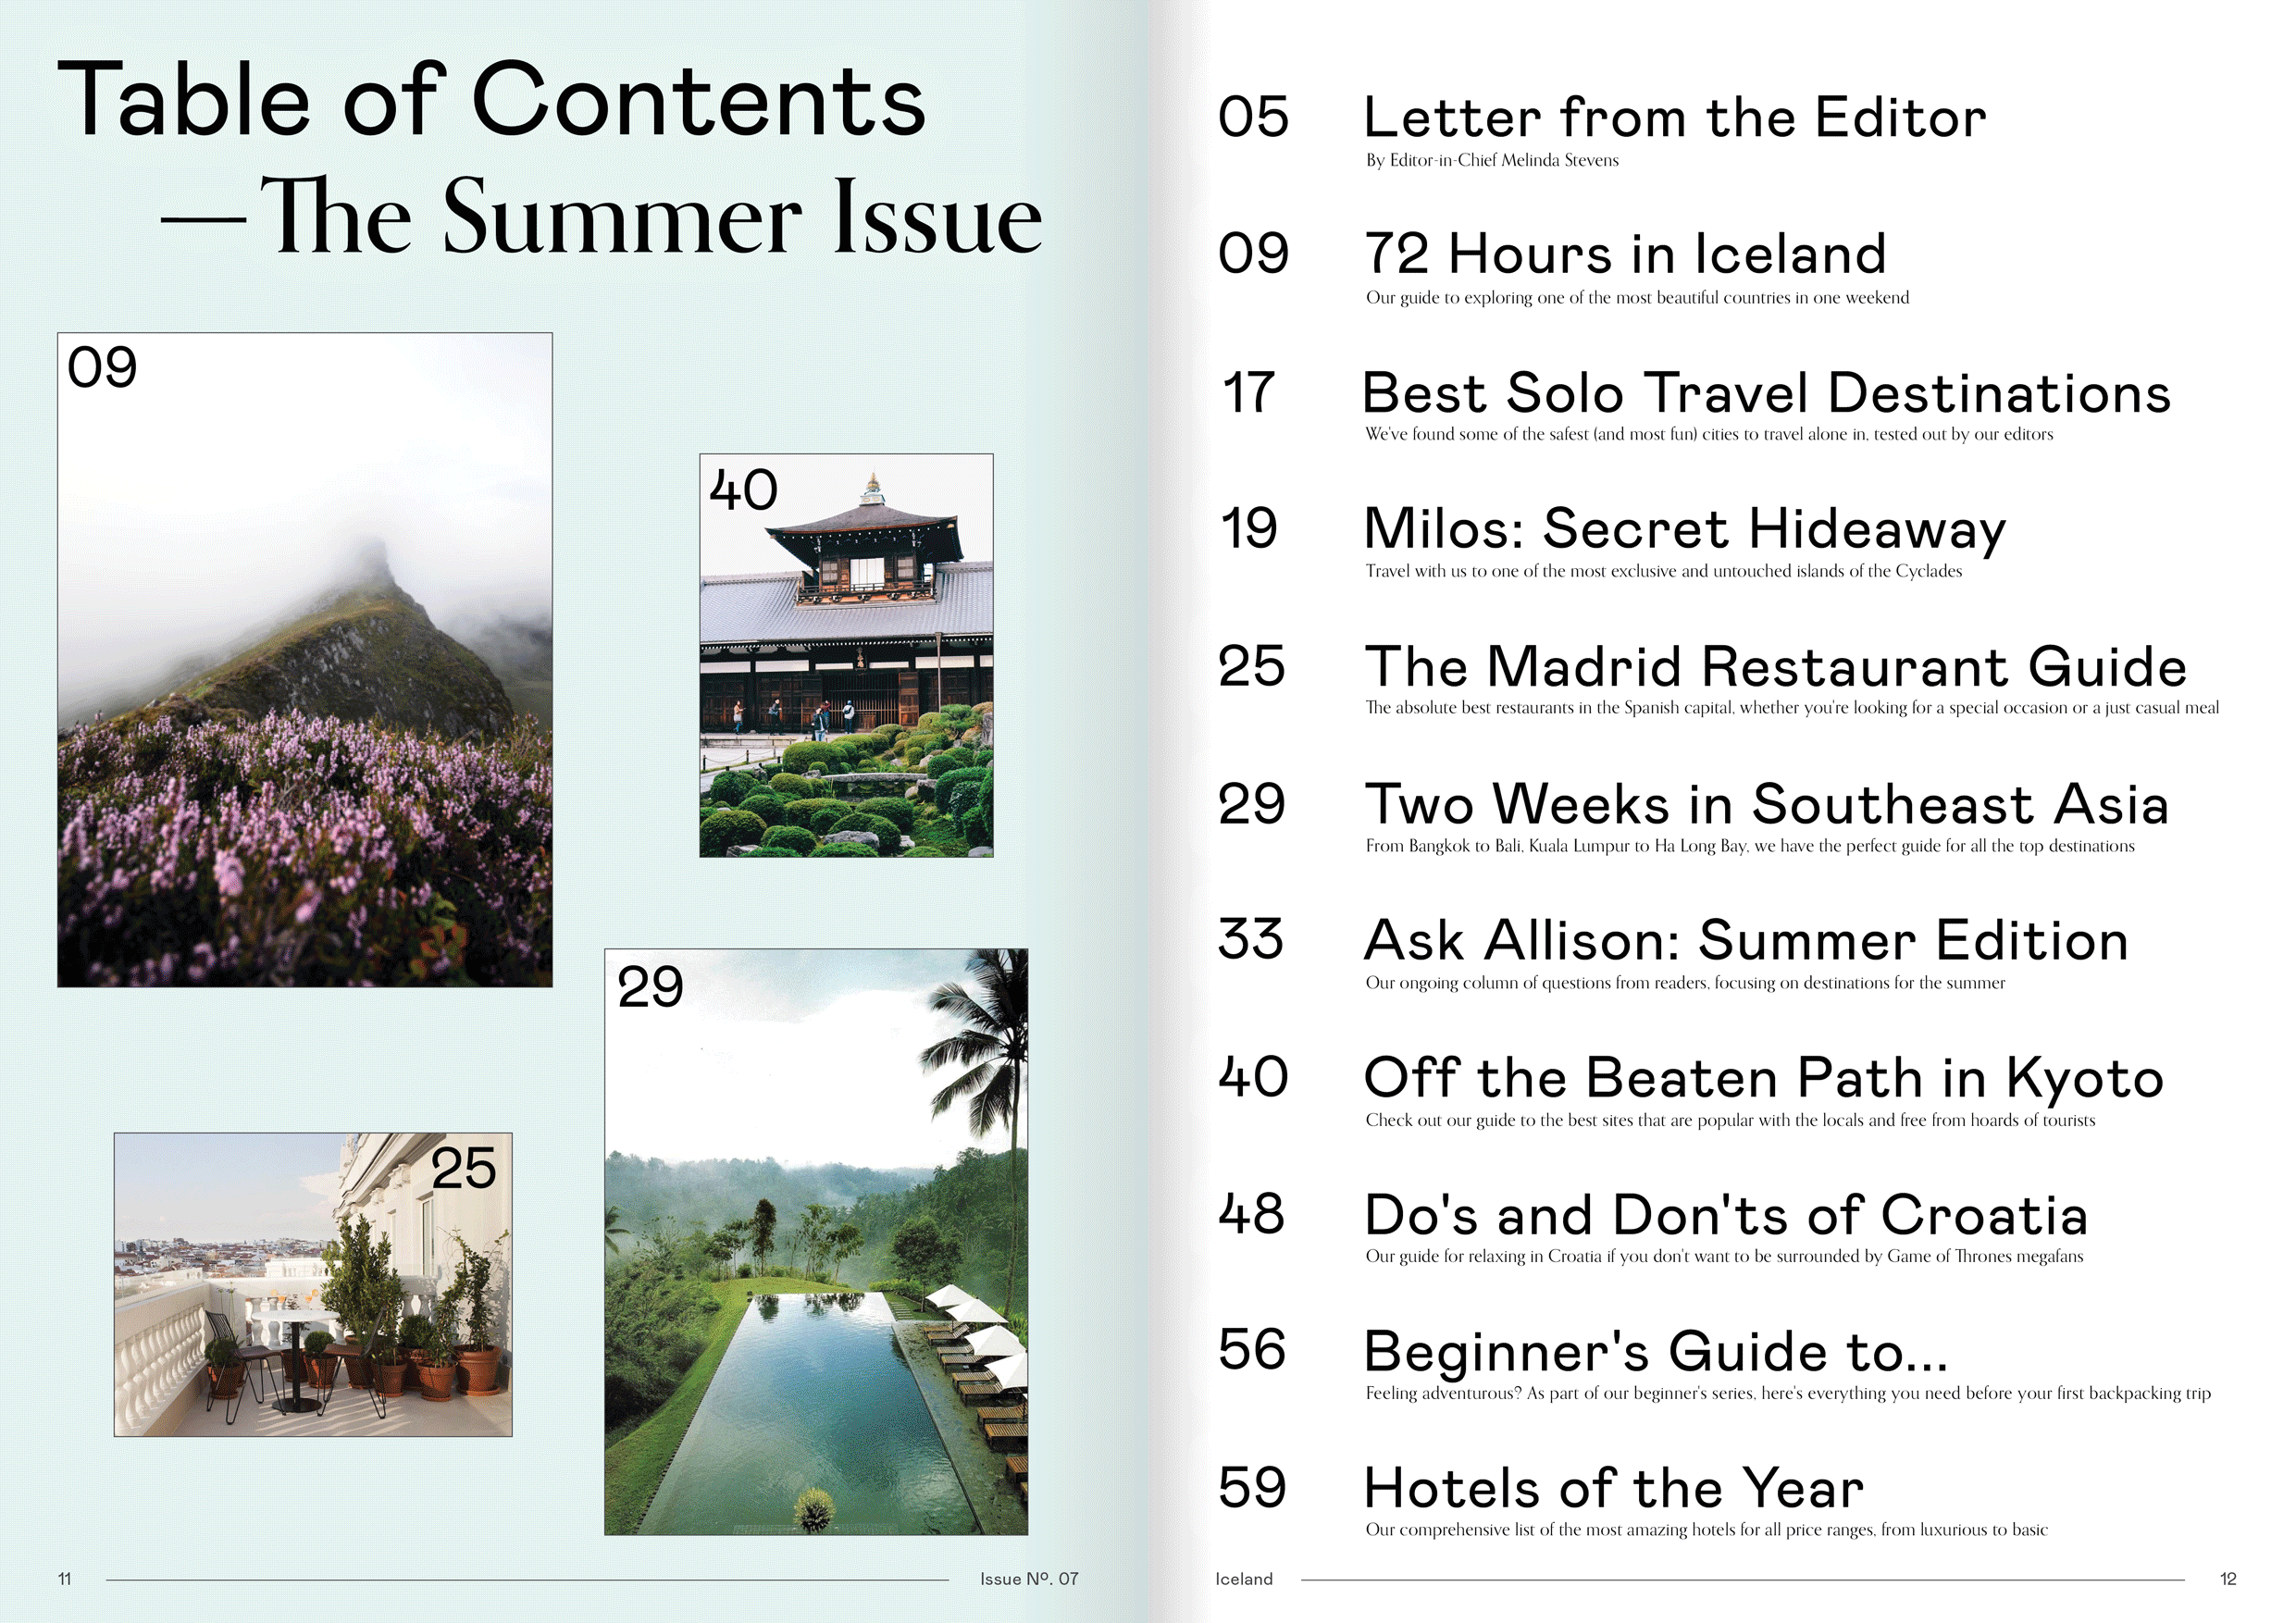
Task: Open Milos: Secret Hideaway article
Action: tap(1685, 530)
